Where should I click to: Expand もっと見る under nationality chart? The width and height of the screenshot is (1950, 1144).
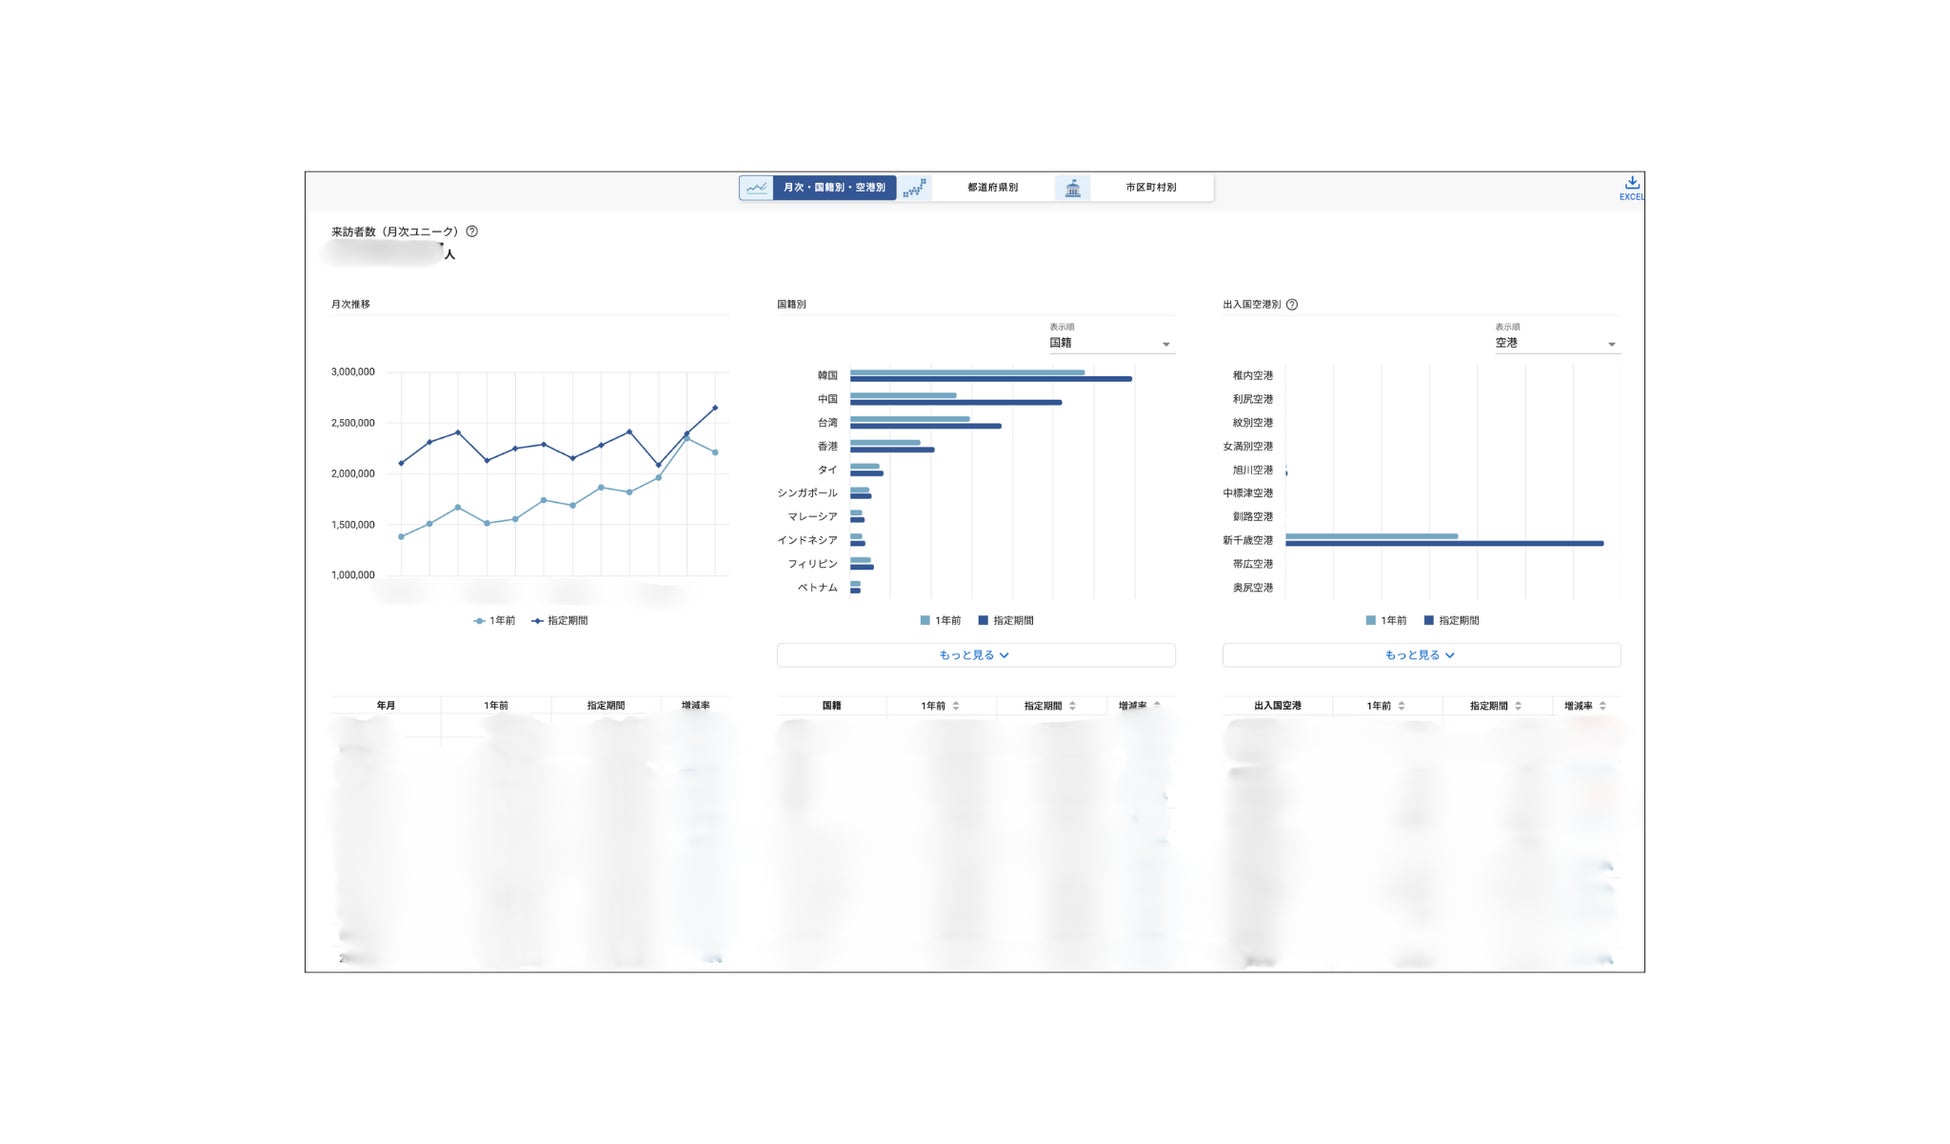(x=975, y=655)
